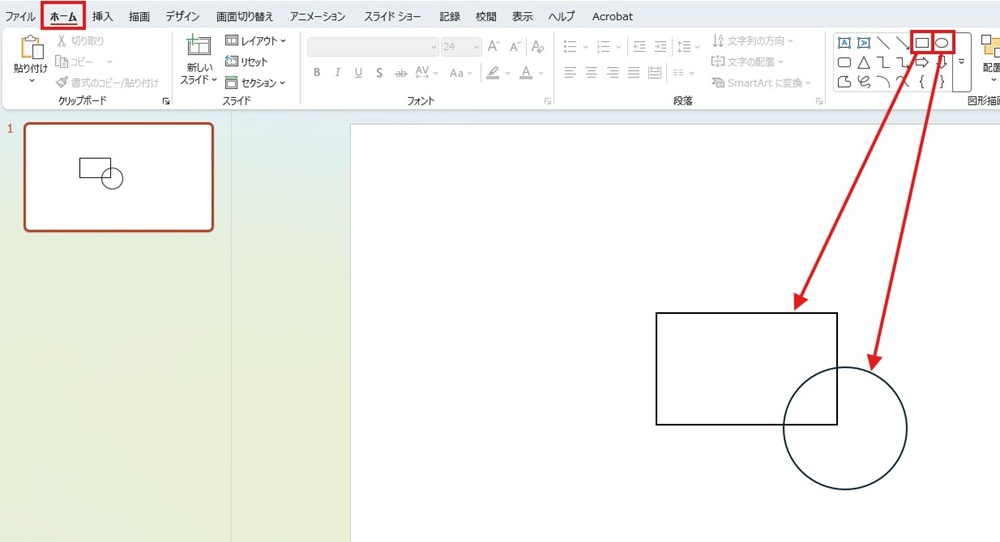Insert a New Slide using its icon

198,48
